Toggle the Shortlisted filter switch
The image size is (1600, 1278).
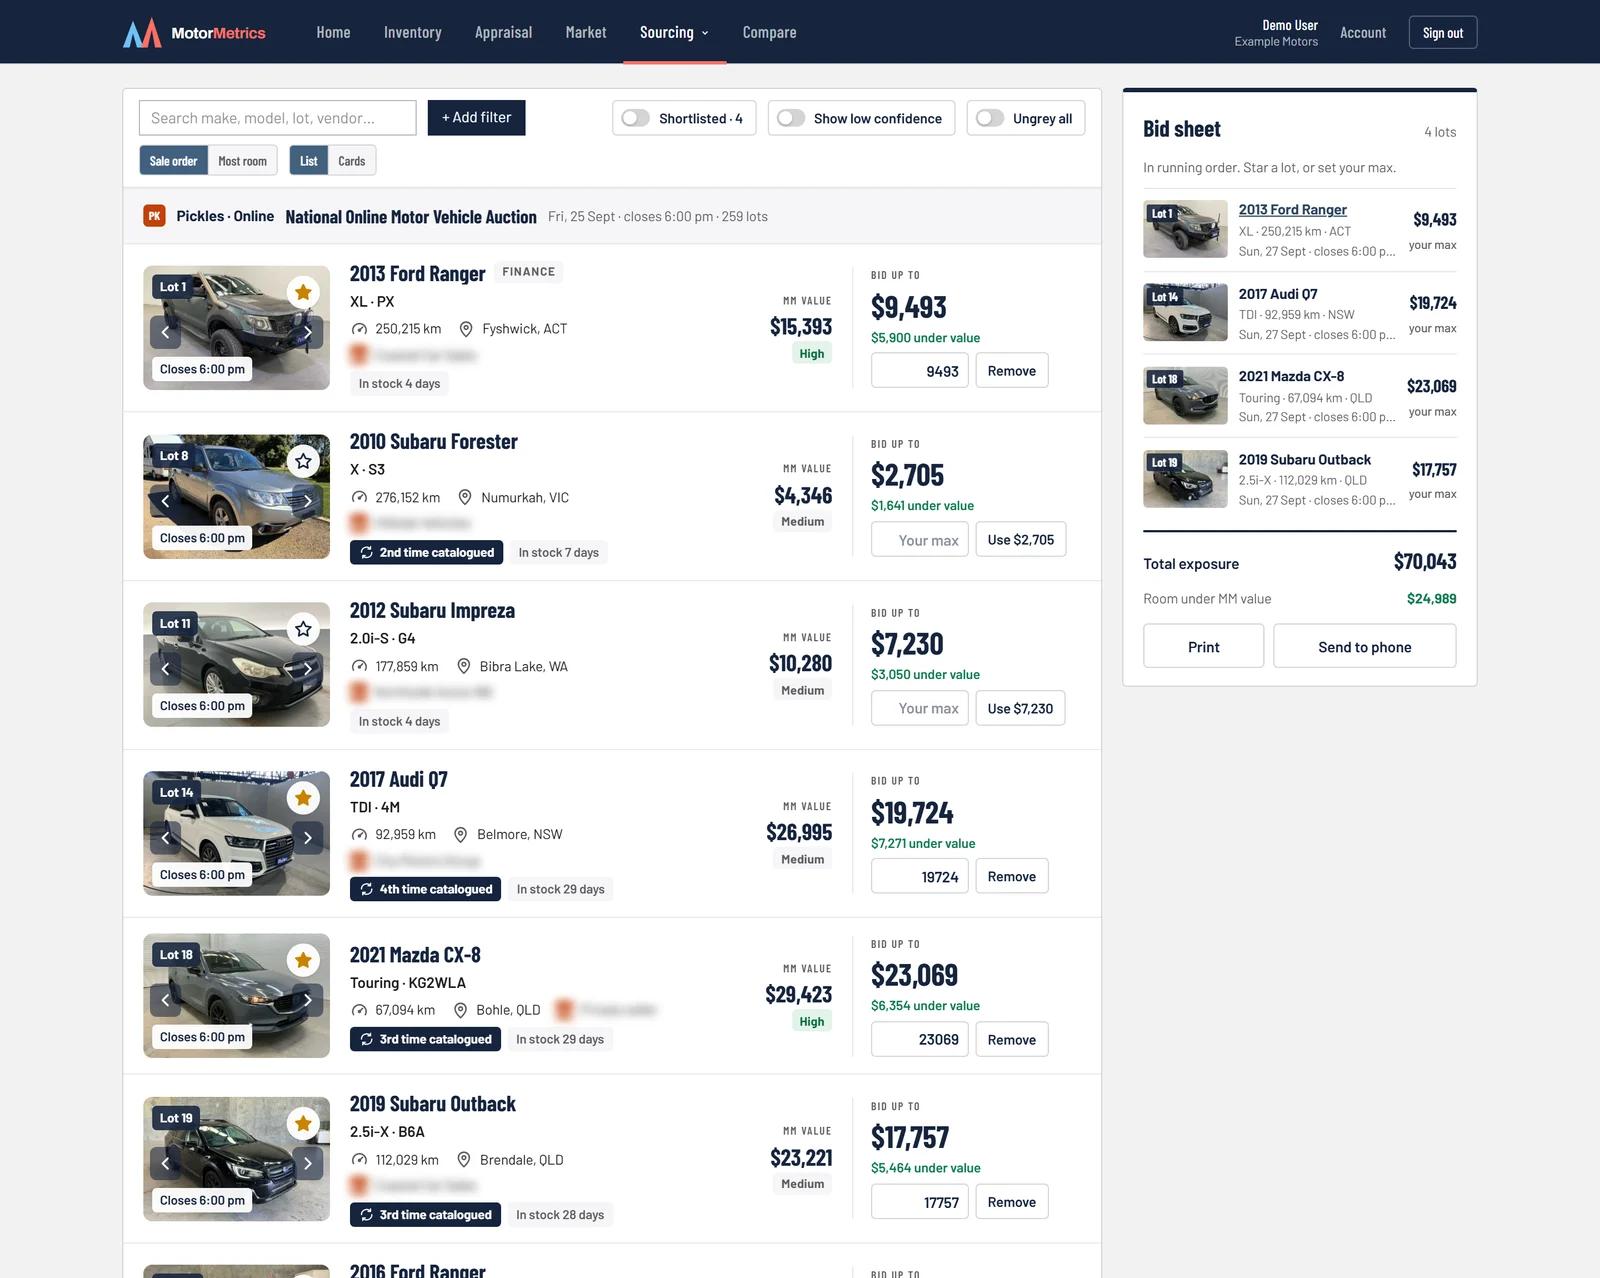pyautogui.click(x=636, y=118)
